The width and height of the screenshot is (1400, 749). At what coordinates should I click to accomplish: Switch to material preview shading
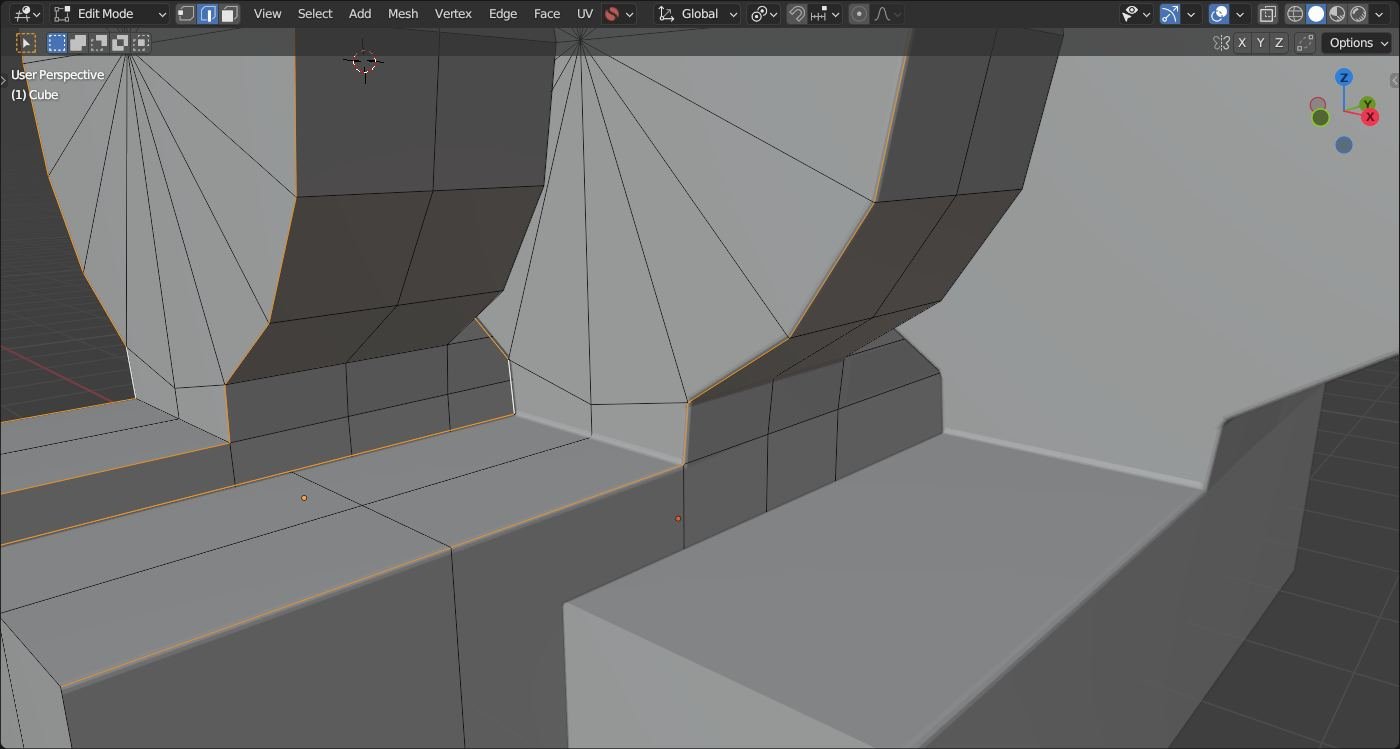tap(1337, 14)
